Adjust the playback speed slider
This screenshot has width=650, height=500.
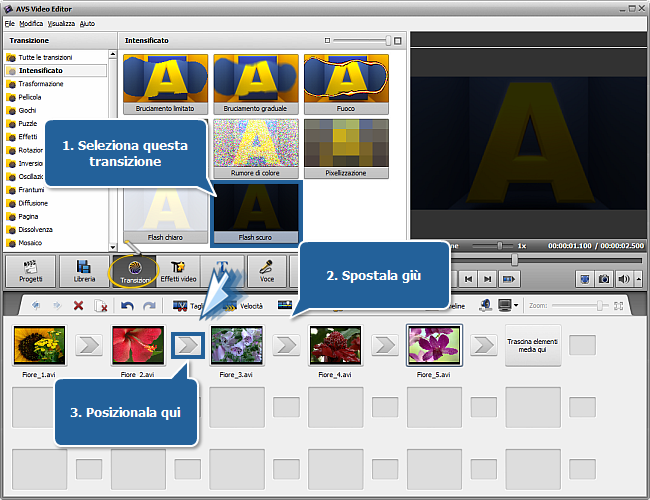coord(500,245)
